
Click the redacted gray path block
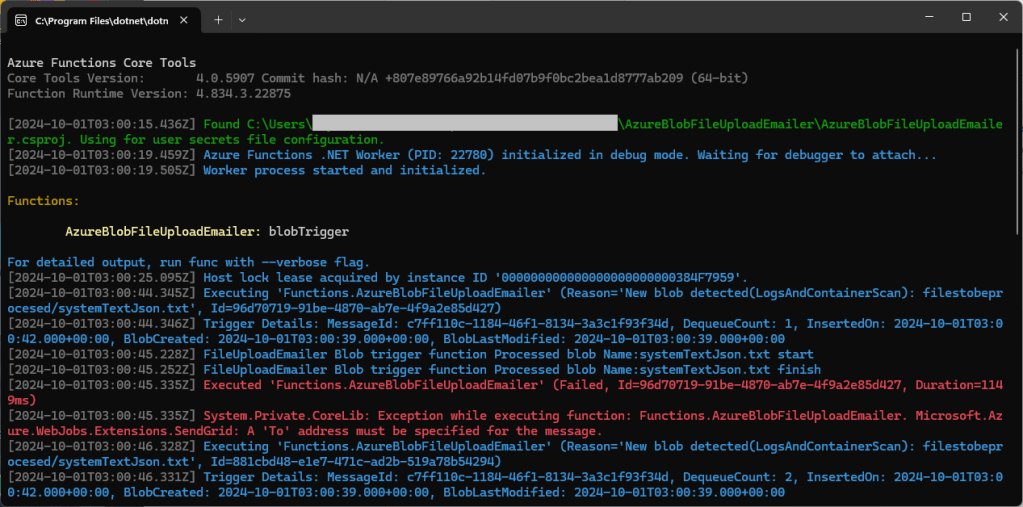pos(464,124)
